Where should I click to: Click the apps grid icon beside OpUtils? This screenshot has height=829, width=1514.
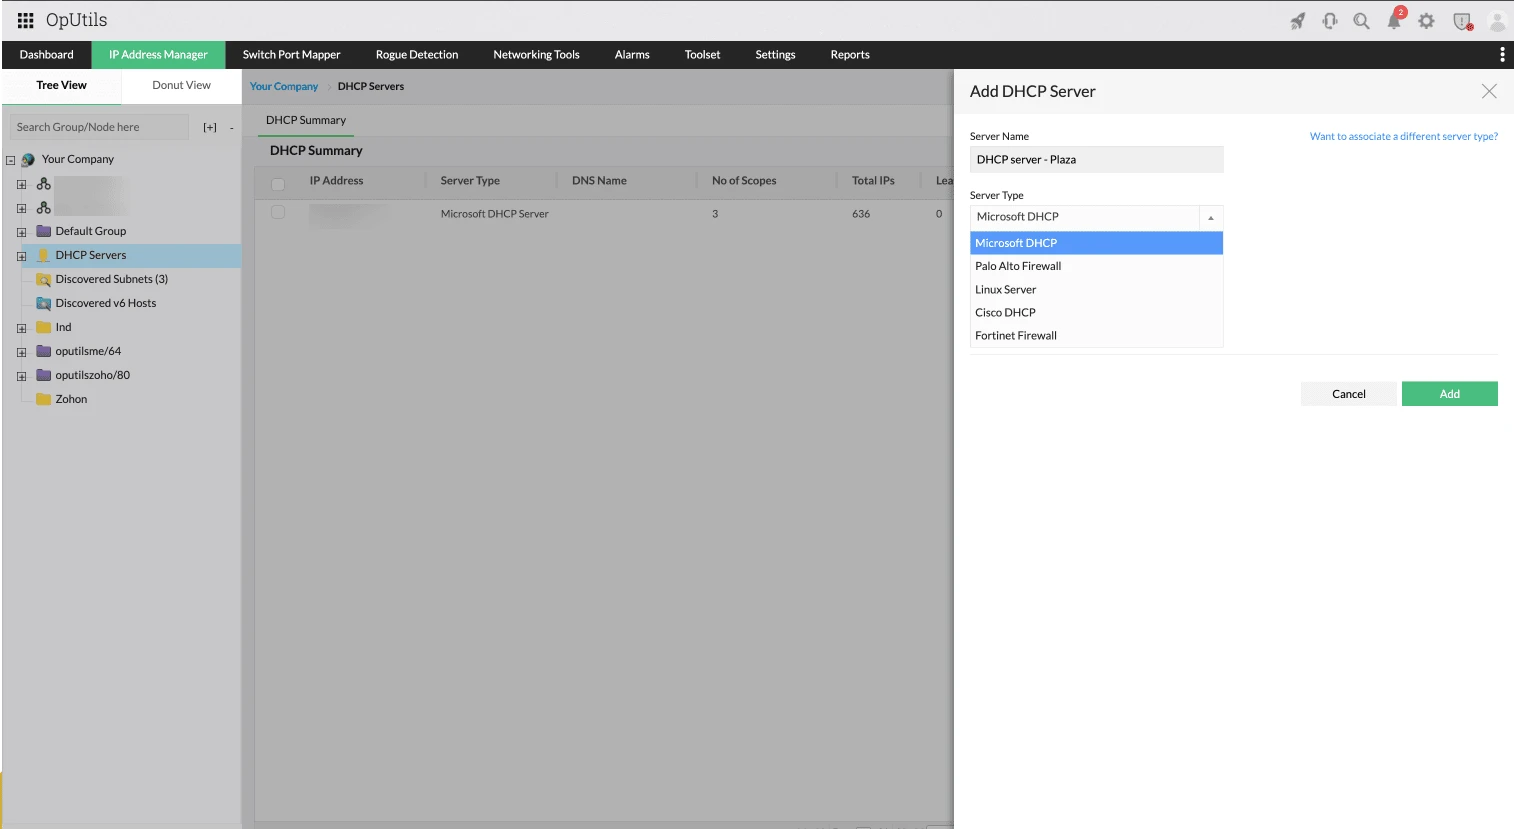22,18
